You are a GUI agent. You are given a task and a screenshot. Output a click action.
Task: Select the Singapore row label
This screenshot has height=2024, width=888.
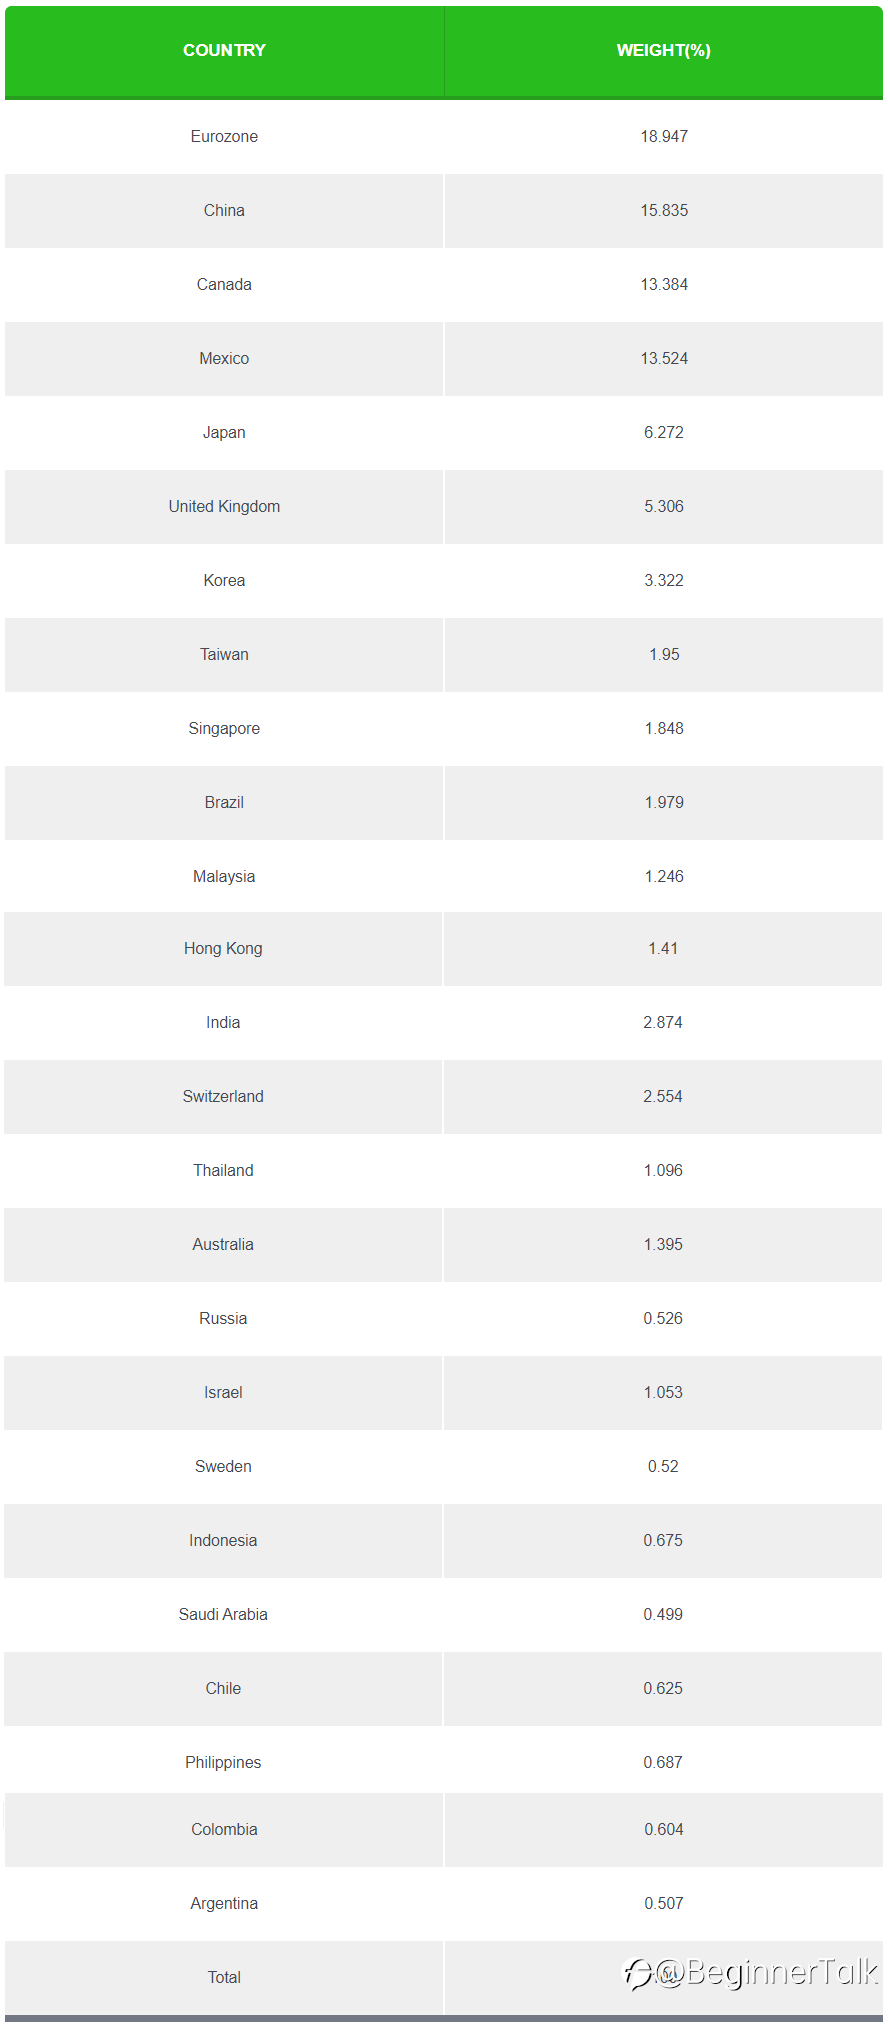point(224,728)
